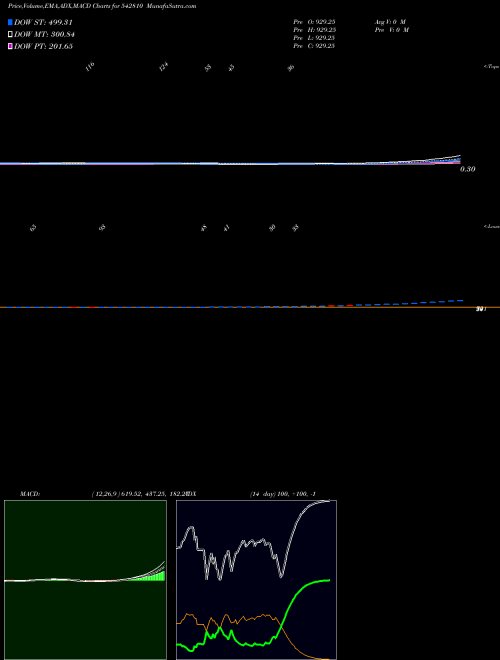The image size is (500, 660).
Task: Select the DOW PT: 201.65 label
Action: pyautogui.click(x=43, y=46)
